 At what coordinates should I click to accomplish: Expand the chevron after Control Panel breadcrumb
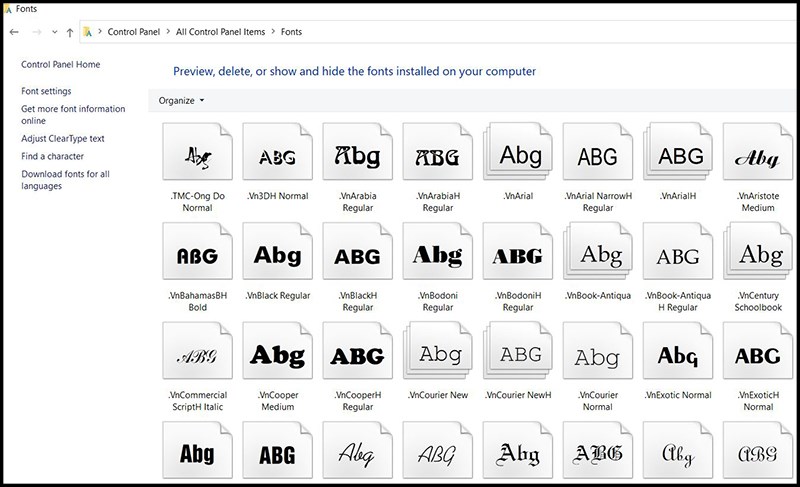click(x=168, y=32)
